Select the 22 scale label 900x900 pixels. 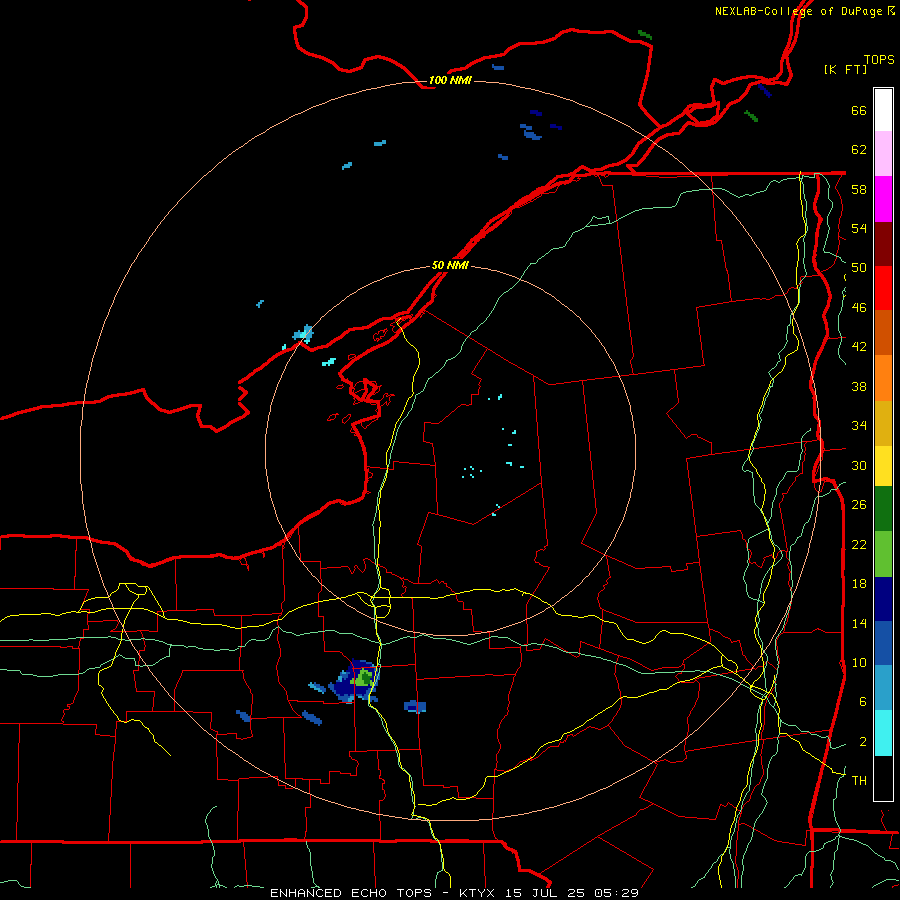(859, 544)
